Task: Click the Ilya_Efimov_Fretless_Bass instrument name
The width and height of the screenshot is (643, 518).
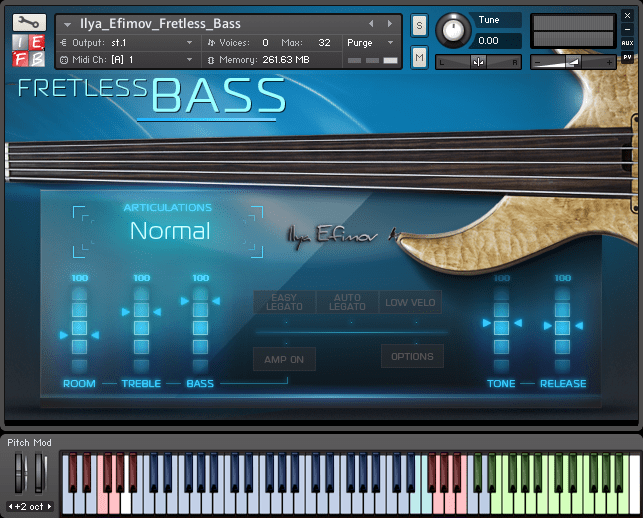Action: 160,24
